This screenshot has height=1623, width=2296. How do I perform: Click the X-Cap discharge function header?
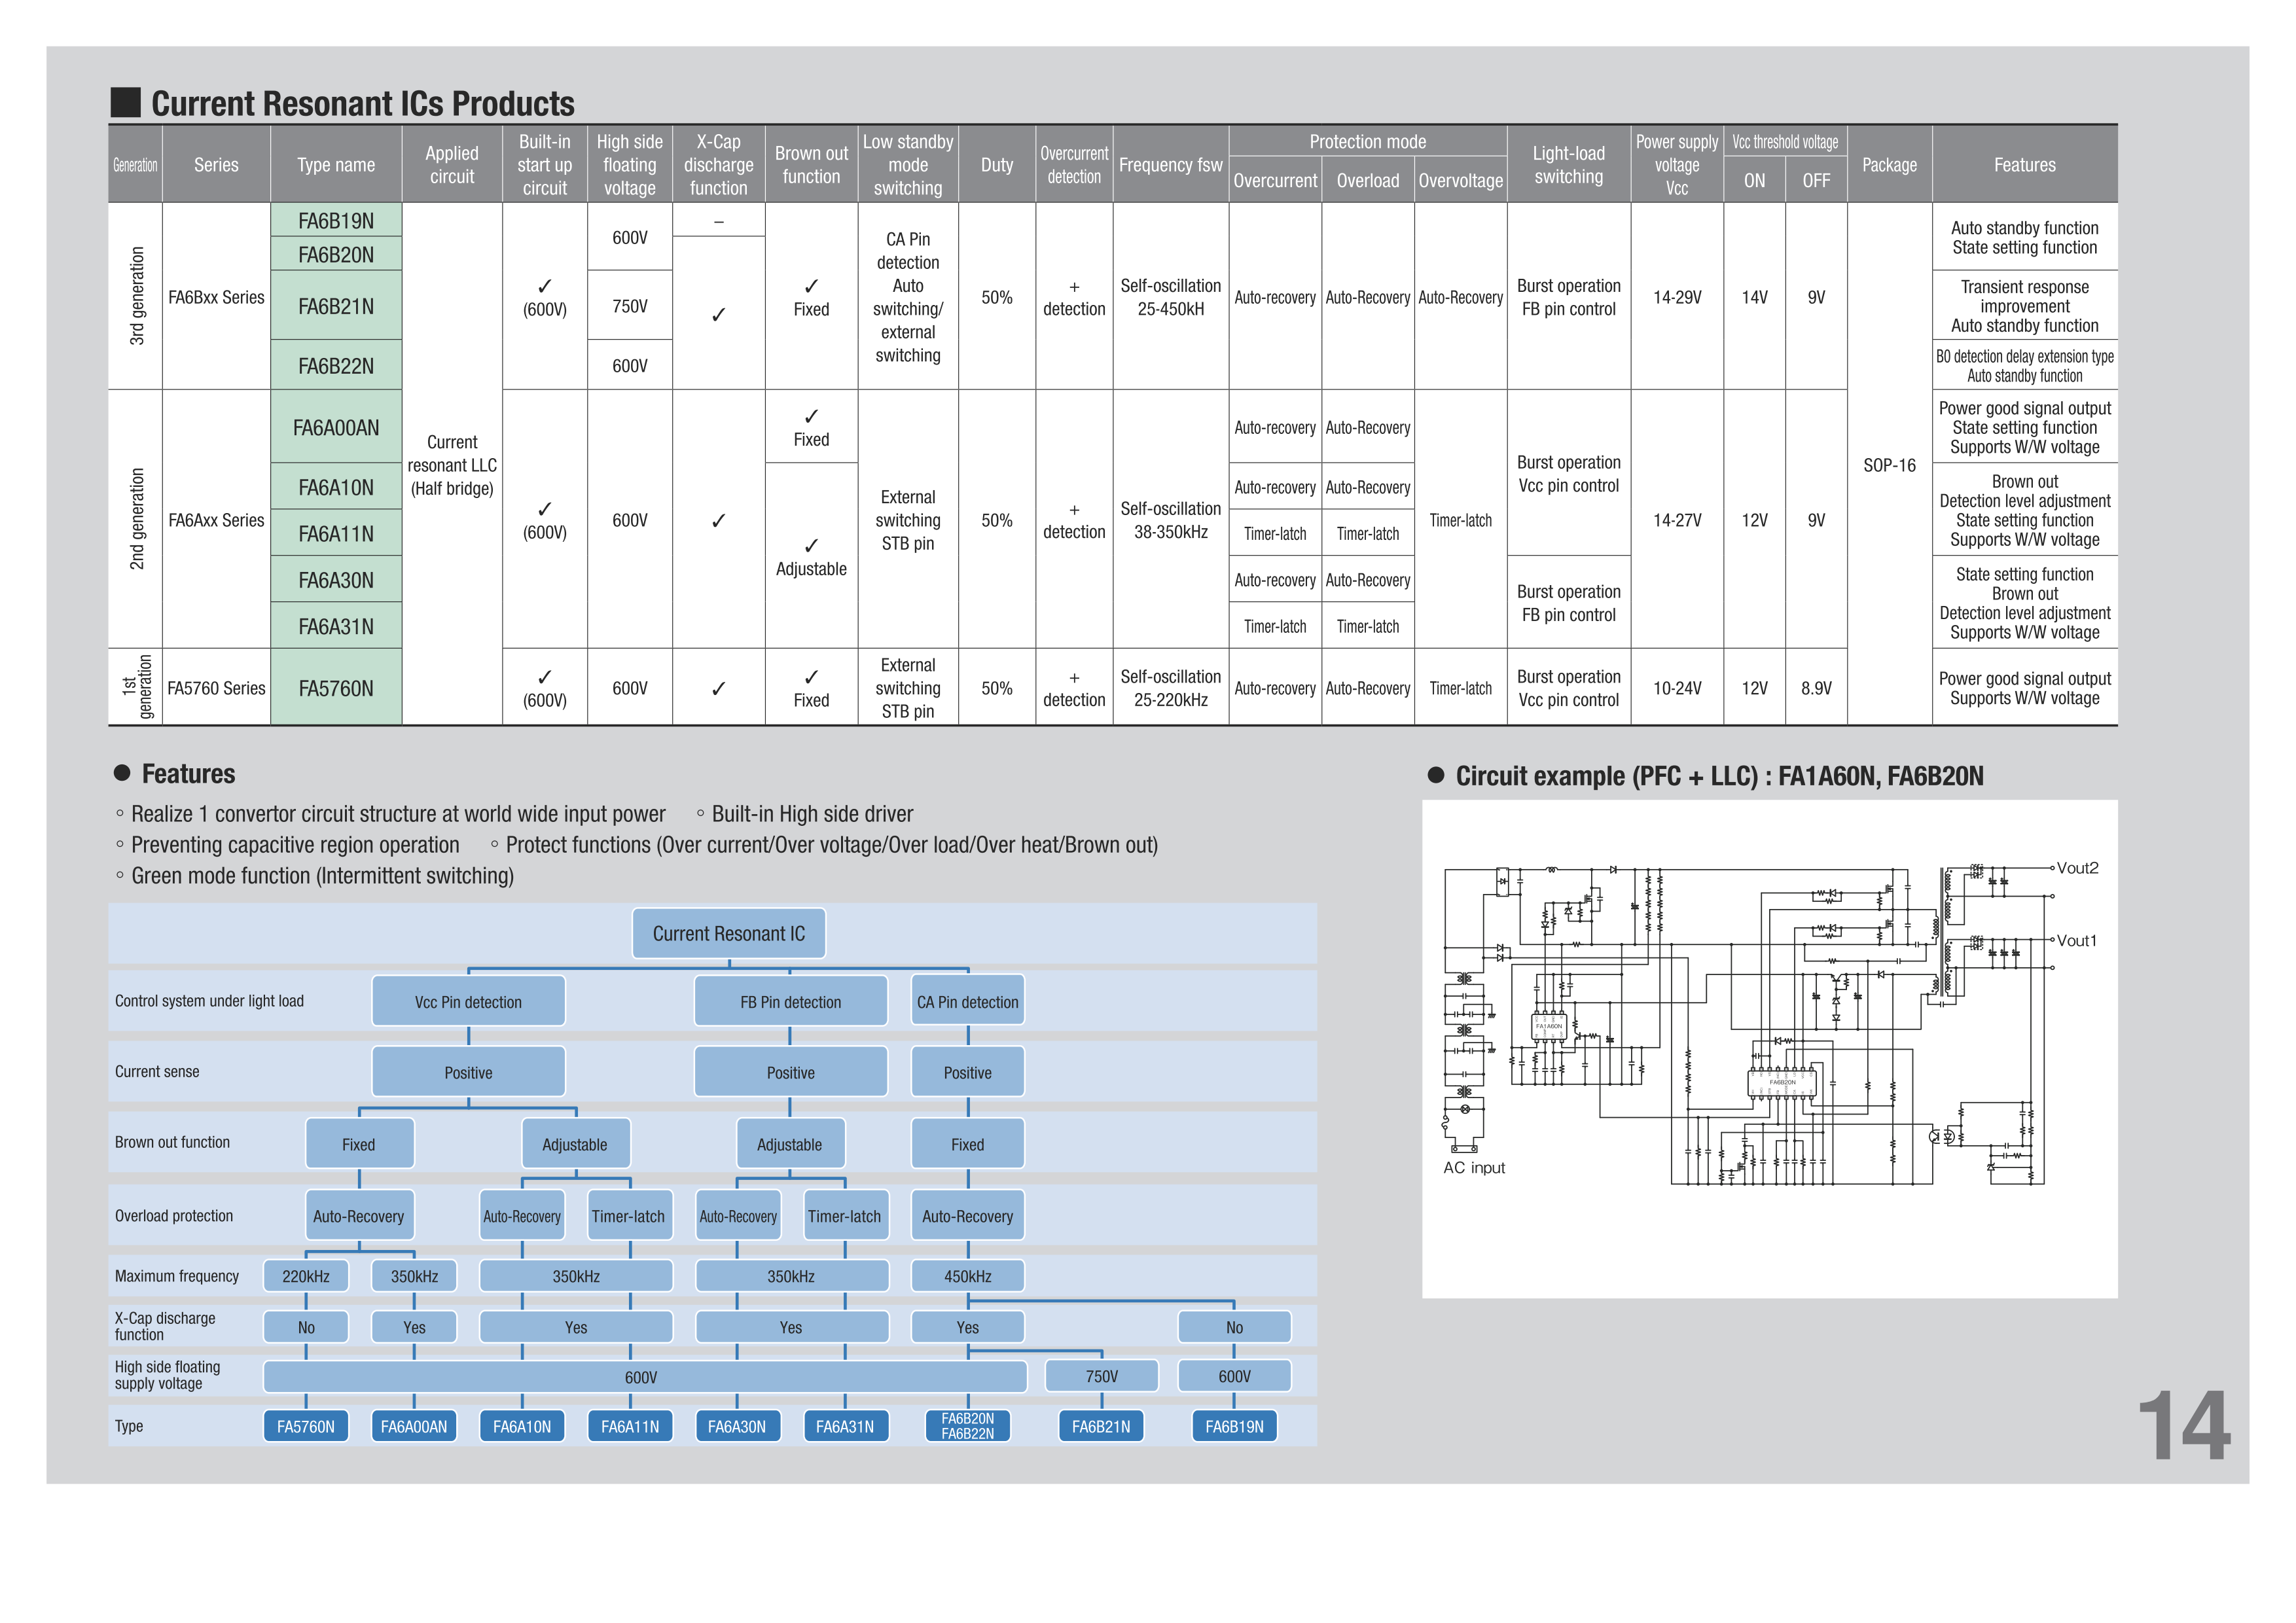coord(719,165)
